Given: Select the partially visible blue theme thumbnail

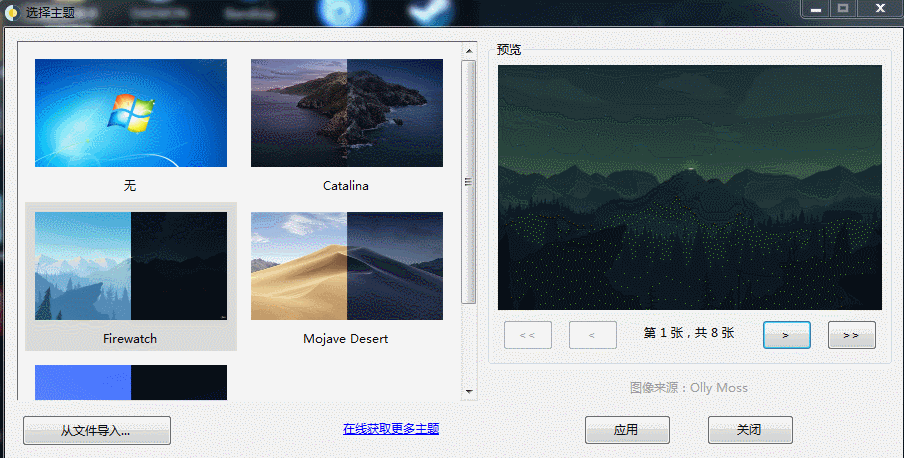Looking at the screenshot, I should click(131, 382).
